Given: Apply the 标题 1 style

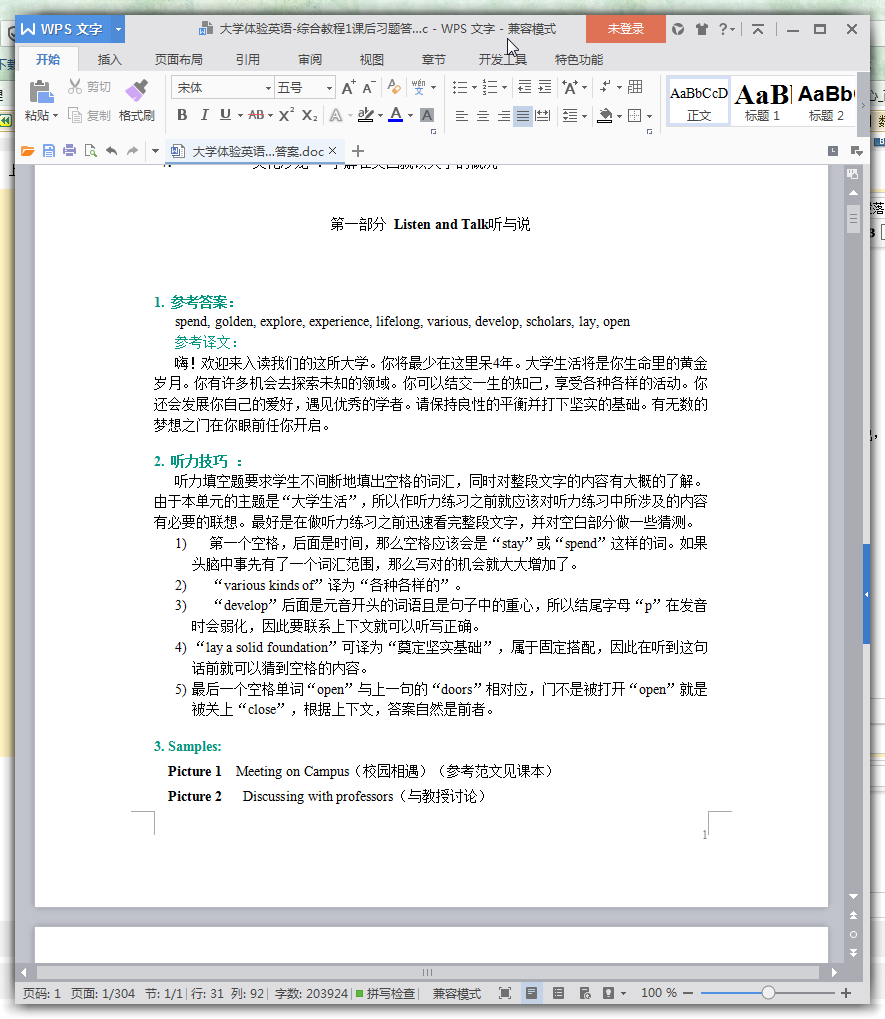Looking at the screenshot, I should [x=762, y=102].
